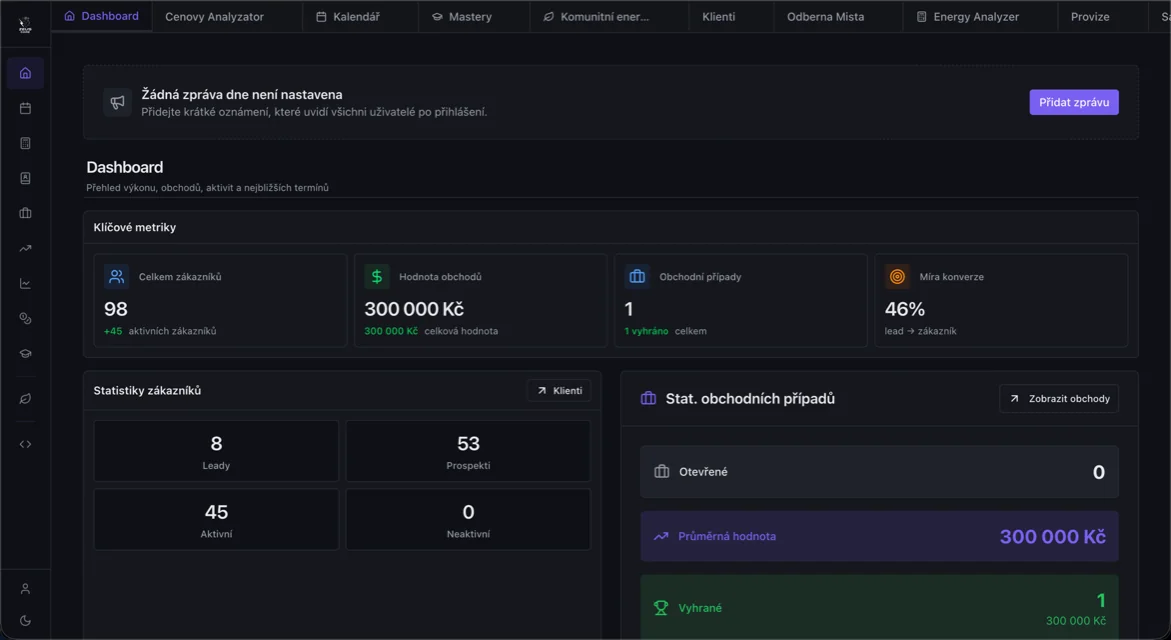Open the home icon in the sidebar
1171x640 pixels.
point(25,73)
